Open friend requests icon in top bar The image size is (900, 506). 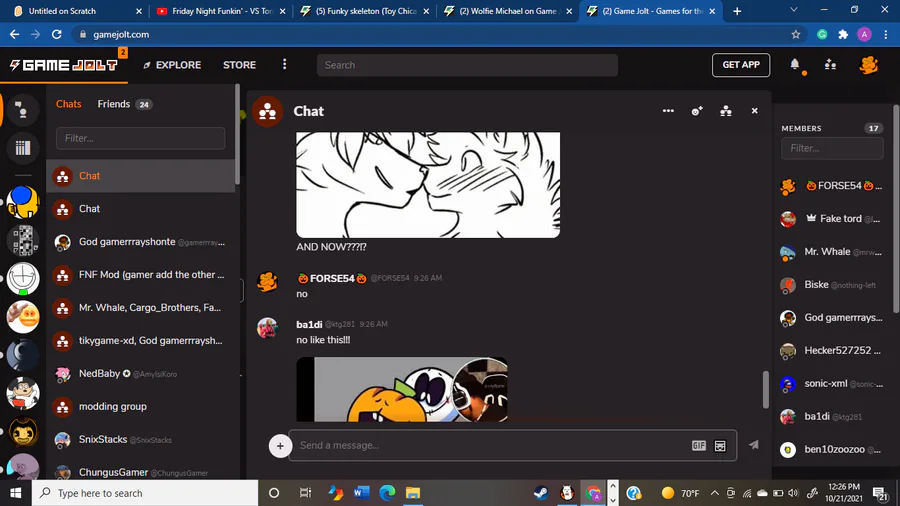[830, 65]
